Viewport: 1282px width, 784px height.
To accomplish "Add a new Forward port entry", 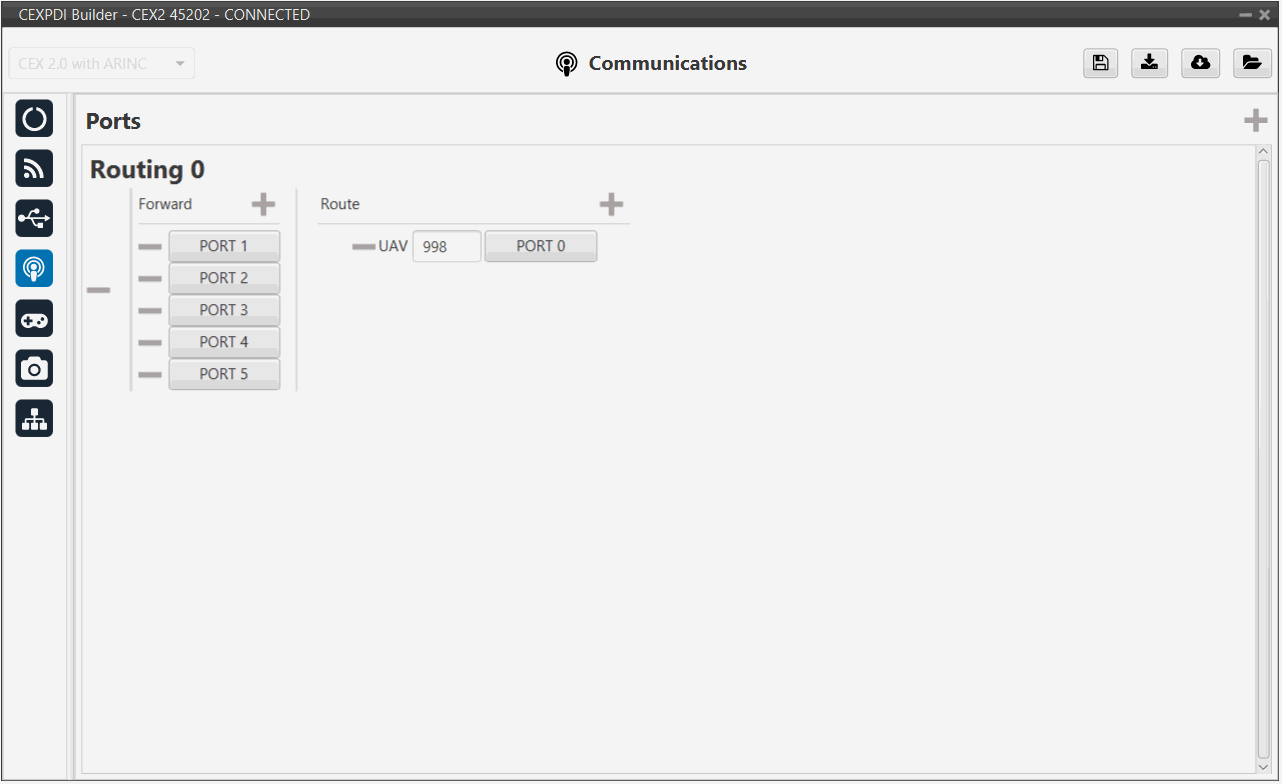I will 263,205.
